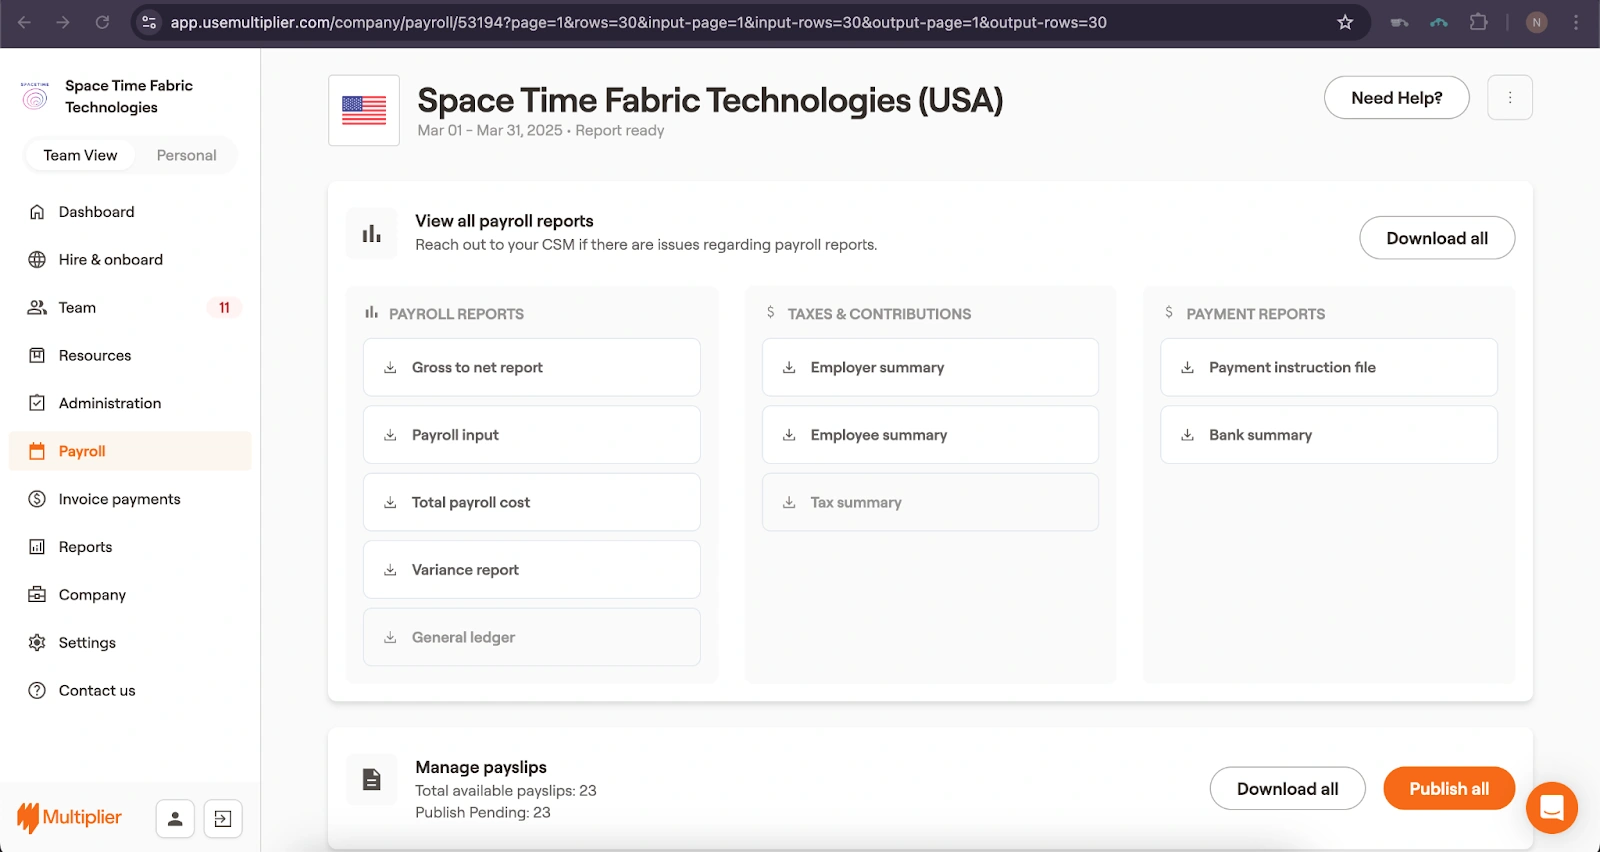Click the Hire & onboard globe icon

37,260
